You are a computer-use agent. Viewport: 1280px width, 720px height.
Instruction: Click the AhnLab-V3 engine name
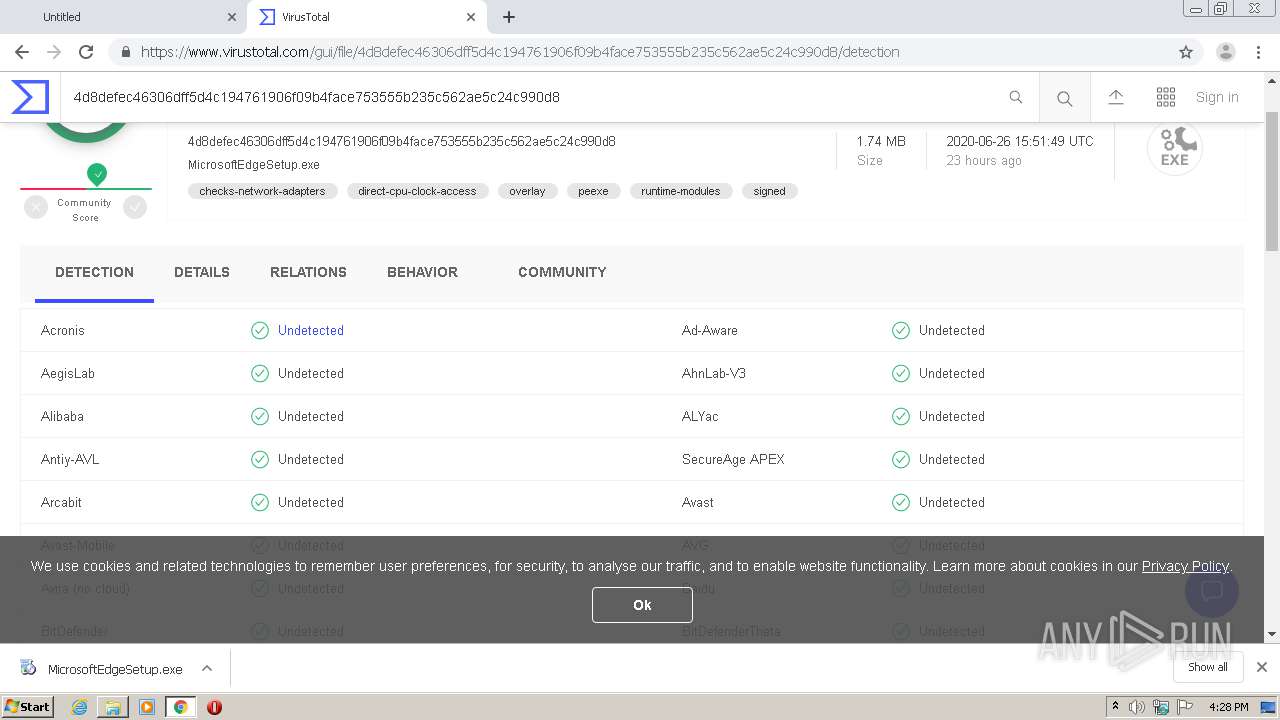click(x=714, y=373)
